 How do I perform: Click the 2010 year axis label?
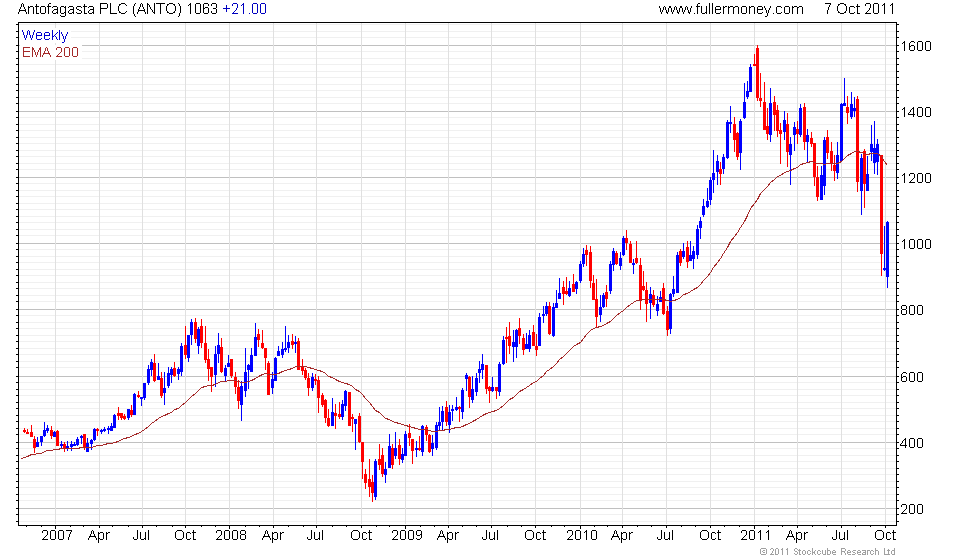click(x=582, y=536)
